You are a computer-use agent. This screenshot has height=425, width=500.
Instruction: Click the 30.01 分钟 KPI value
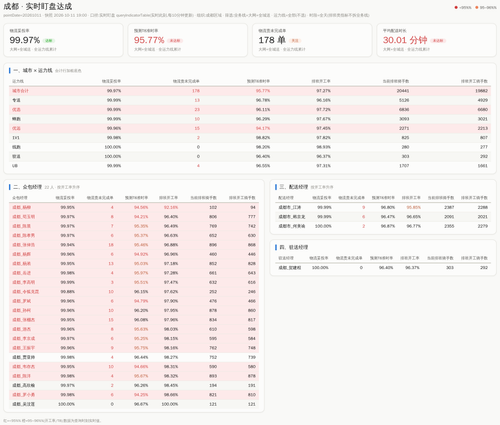(x=405, y=40)
